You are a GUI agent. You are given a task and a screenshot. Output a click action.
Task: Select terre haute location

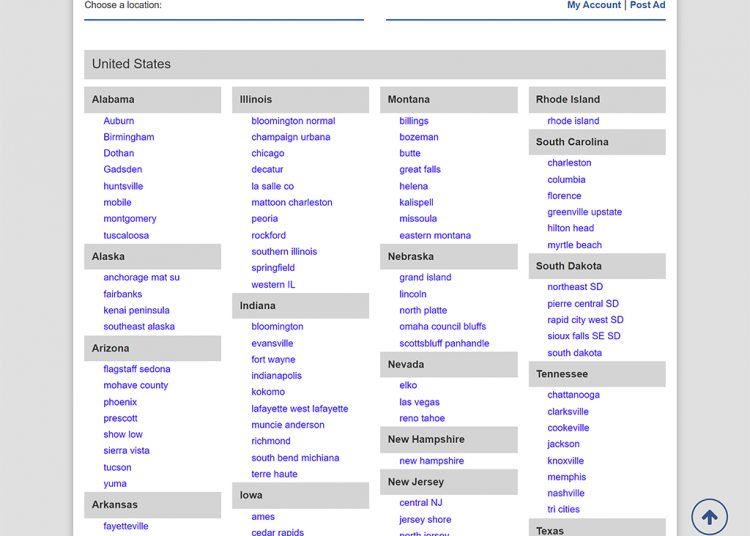point(274,475)
